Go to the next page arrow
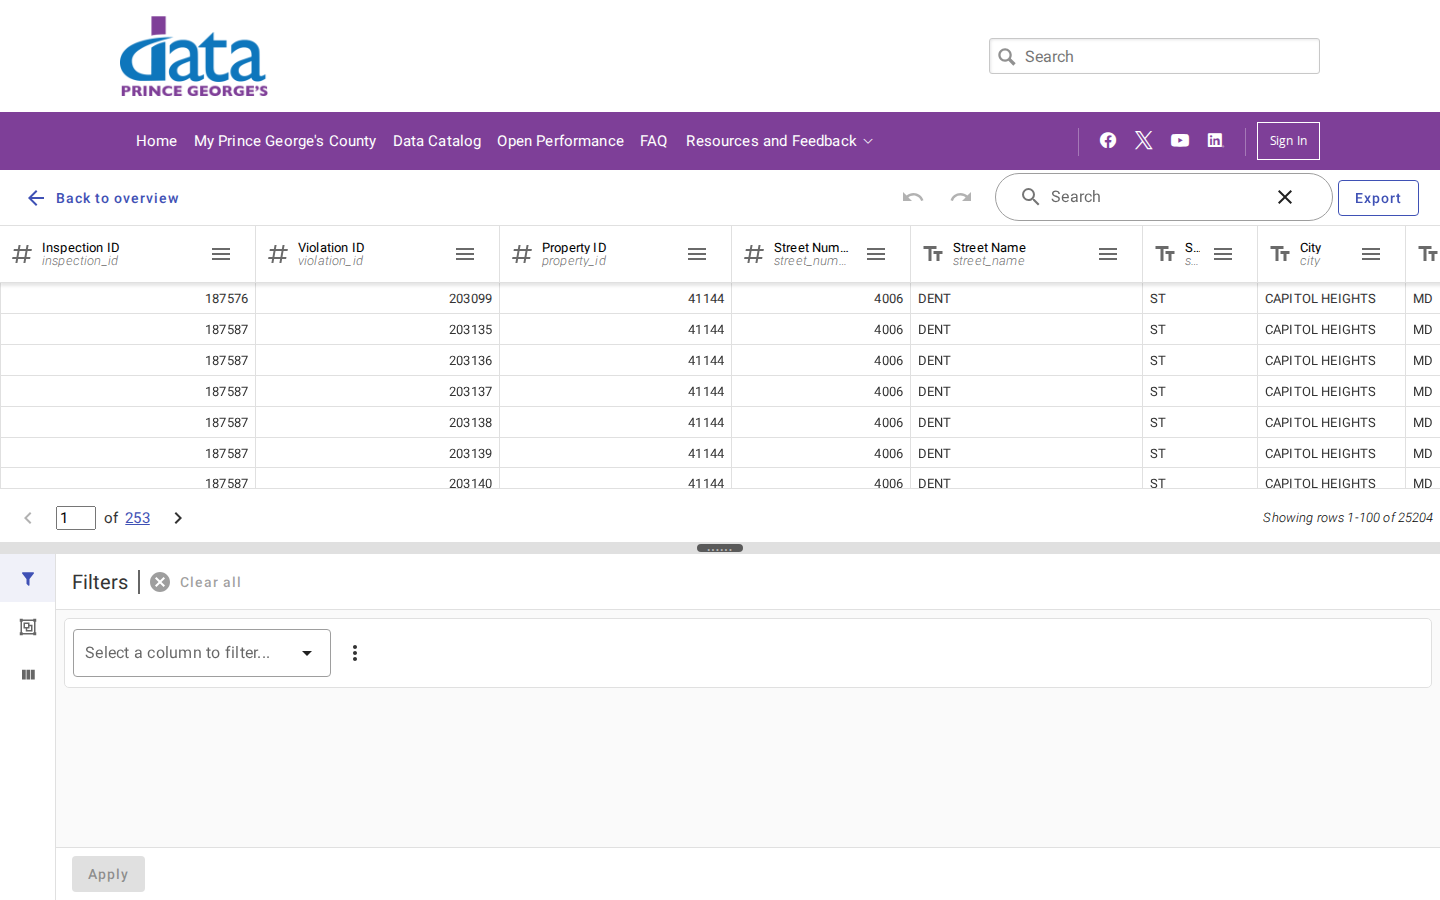This screenshot has width=1440, height=900. click(x=178, y=518)
